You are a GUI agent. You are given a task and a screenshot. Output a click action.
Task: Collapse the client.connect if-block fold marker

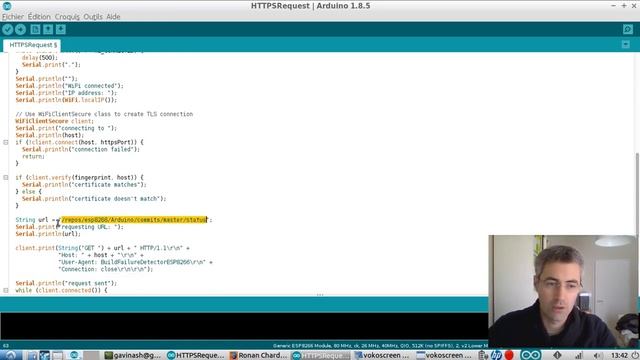pos(6,142)
